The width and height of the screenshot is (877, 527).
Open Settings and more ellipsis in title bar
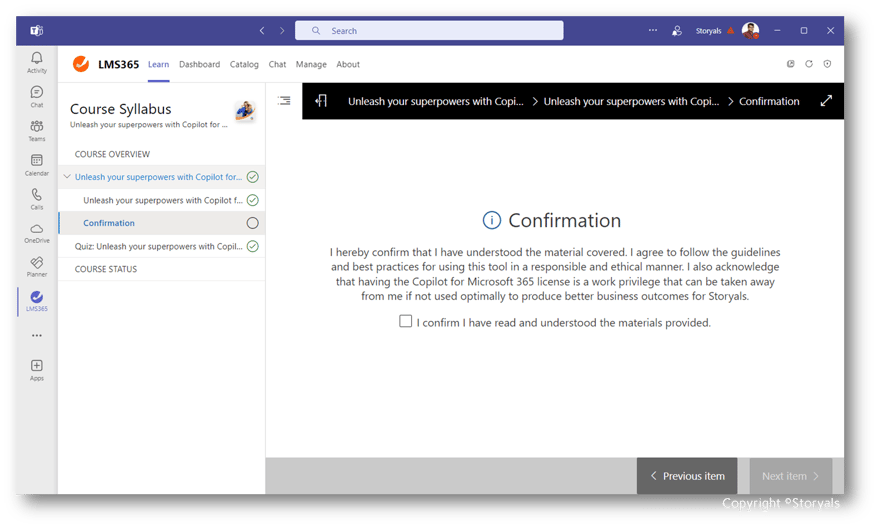coord(653,30)
